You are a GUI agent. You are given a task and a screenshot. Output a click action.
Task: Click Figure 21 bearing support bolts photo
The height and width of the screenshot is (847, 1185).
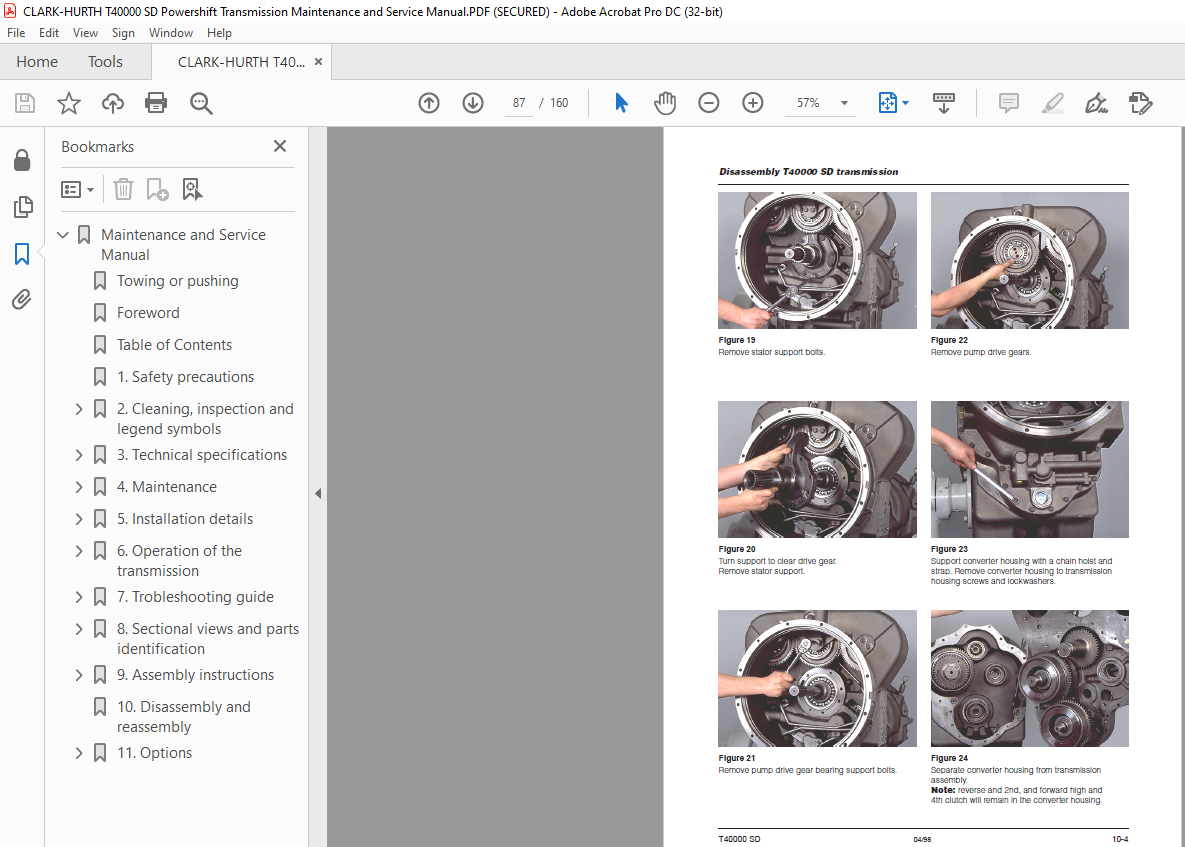[817, 679]
